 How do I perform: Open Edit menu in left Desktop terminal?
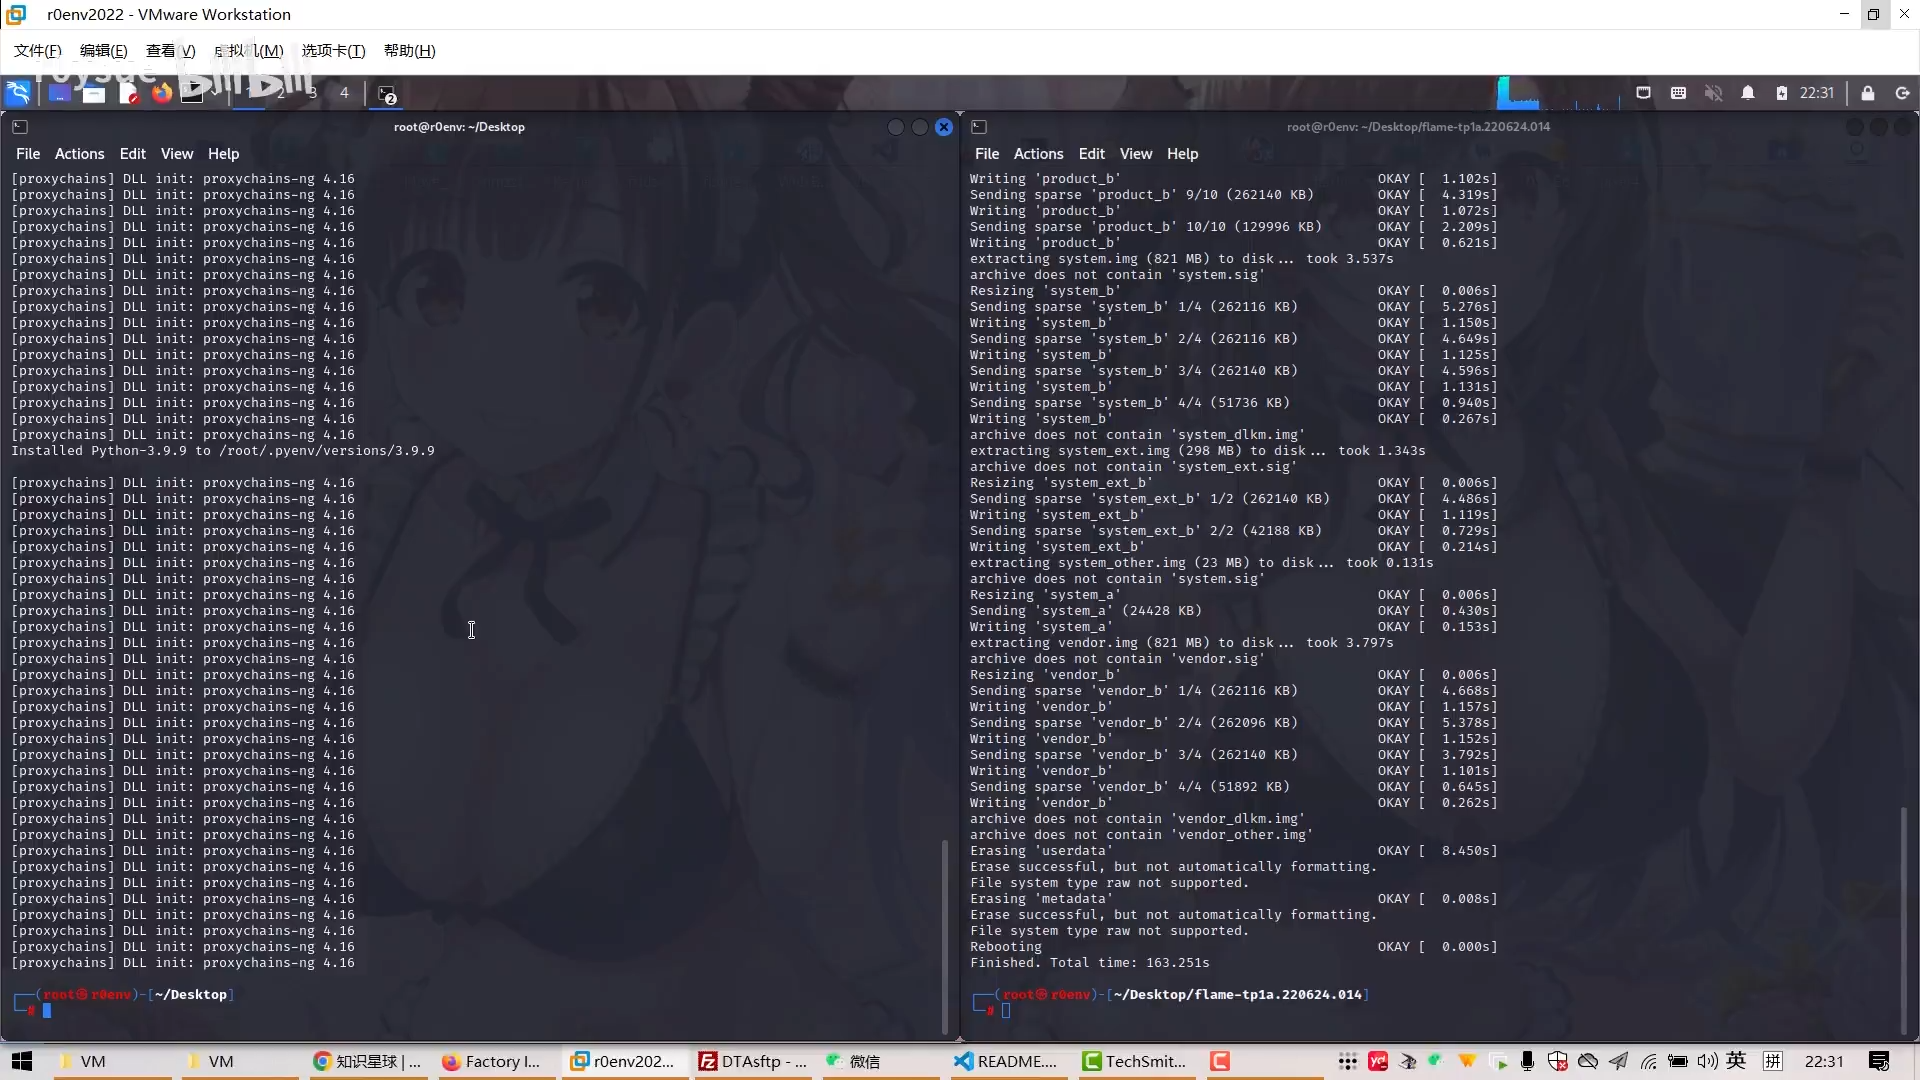pyautogui.click(x=132, y=154)
